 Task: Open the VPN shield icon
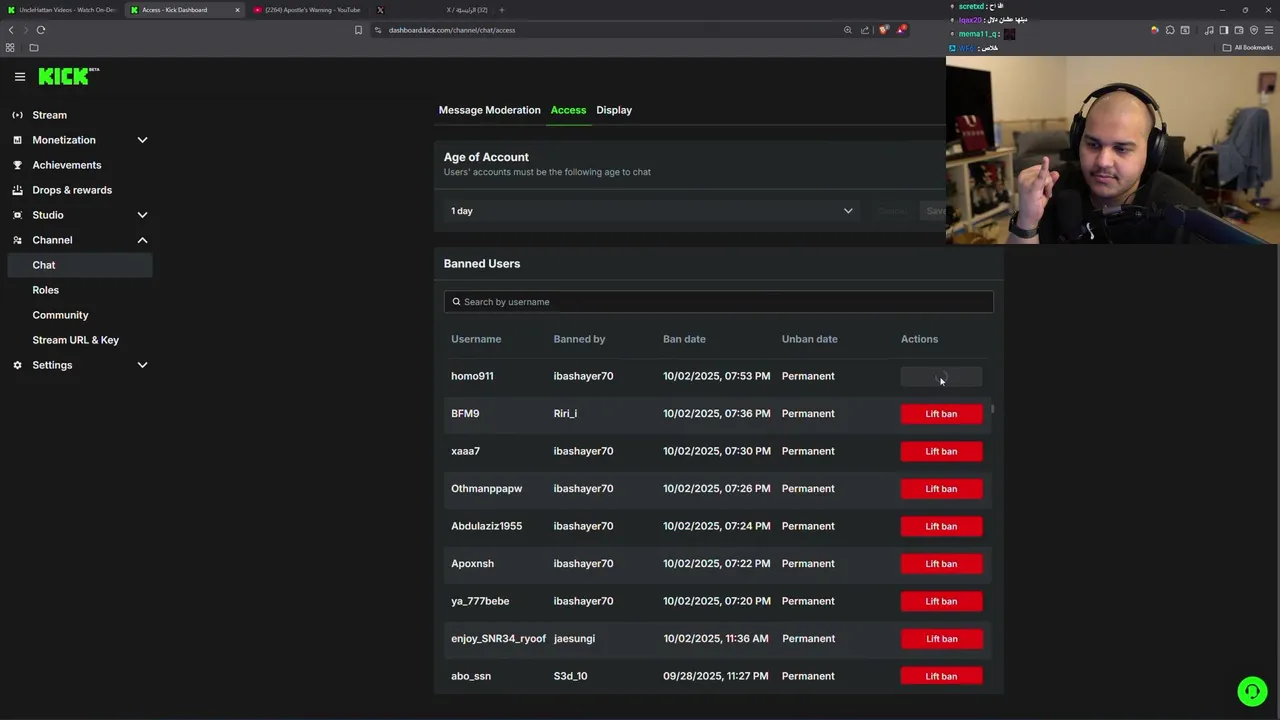pos(1254,30)
